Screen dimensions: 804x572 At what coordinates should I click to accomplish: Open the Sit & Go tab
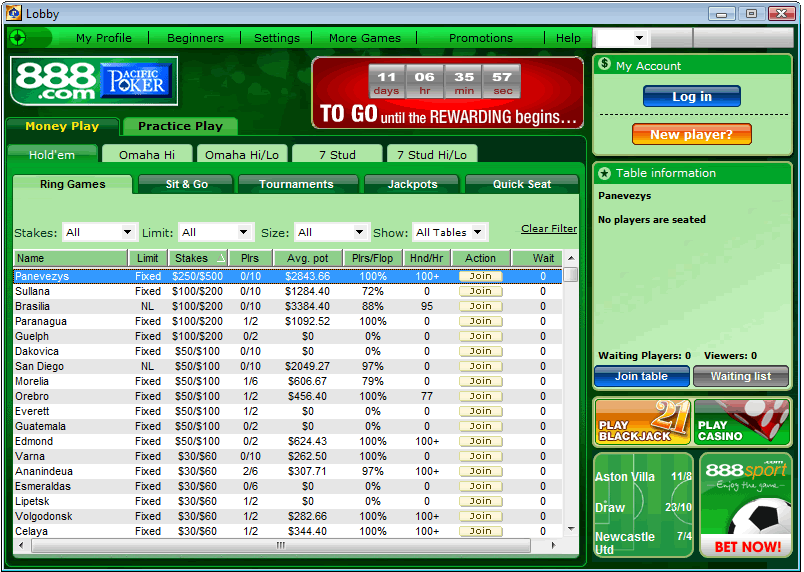(x=186, y=184)
